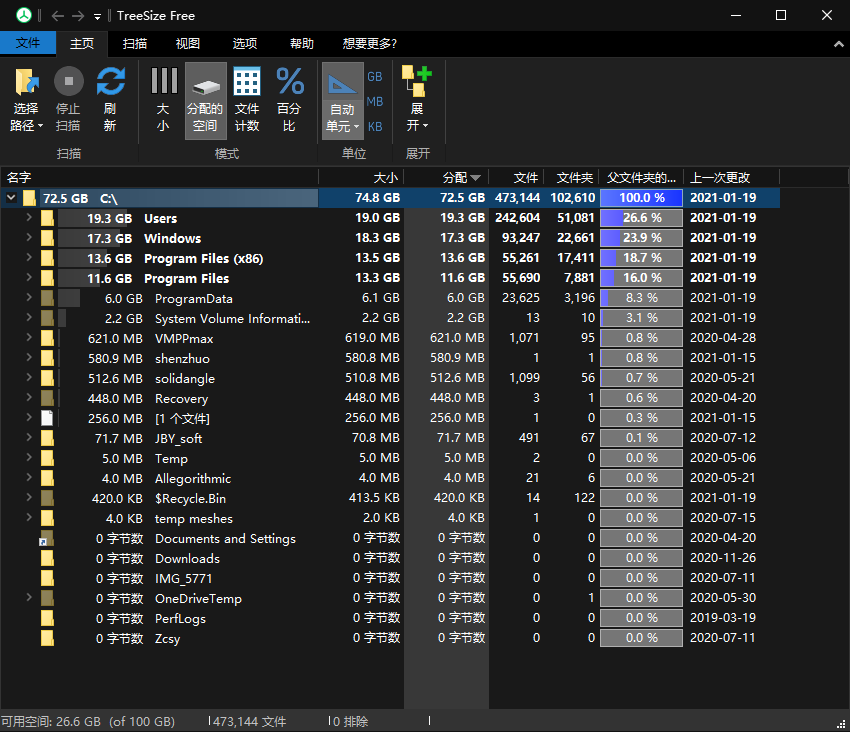The width and height of the screenshot is (850, 732).
Task: Open the 扫描 (Scan) ribbon tab
Action: pyautogui.click(x=135, y=44)
